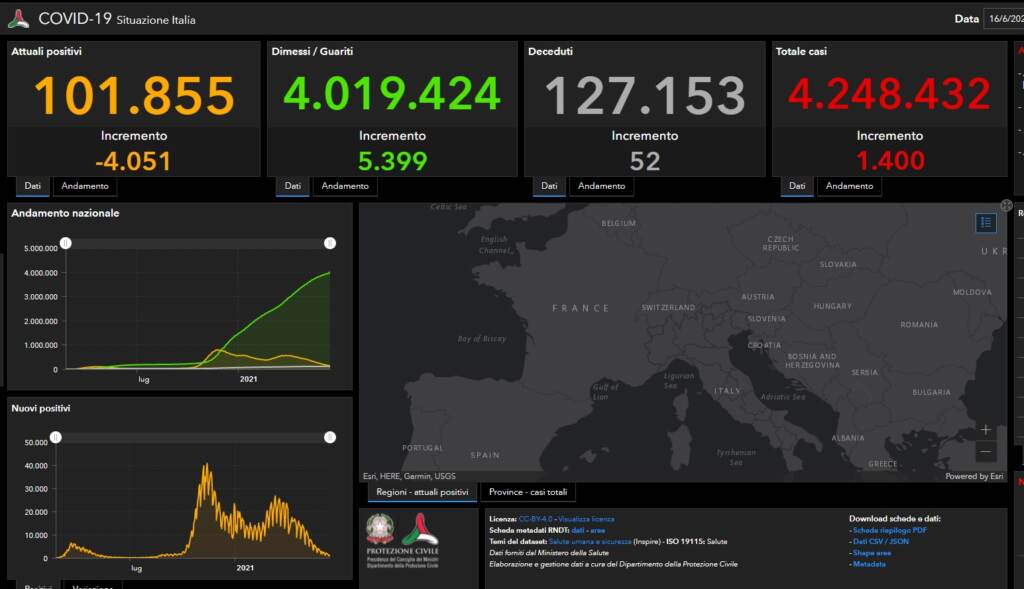Viewport: 1024px width, 589px height.
Task: Click the COVID-19 dashboard logo icon
Action: tap(18, 19)
